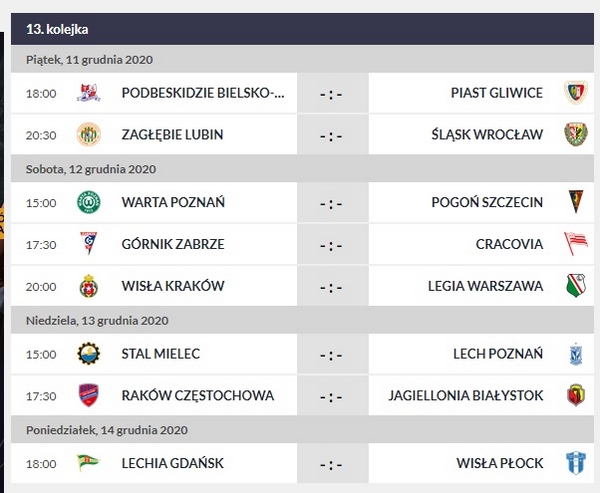The width and height of the screenshot is (600, 493).
Task: Click the Wisła Kraków vs Legia score
Action: click(331, 286)
